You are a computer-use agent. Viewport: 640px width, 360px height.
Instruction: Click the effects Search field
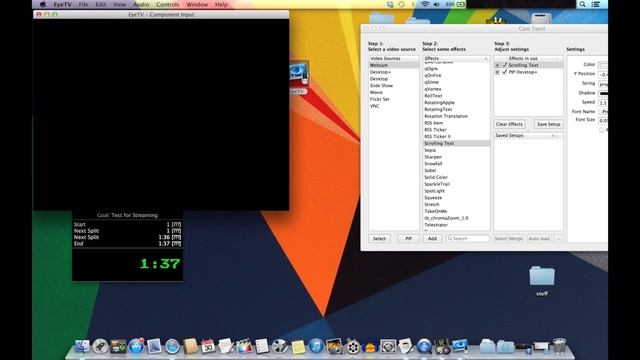(x=467, y=238)
